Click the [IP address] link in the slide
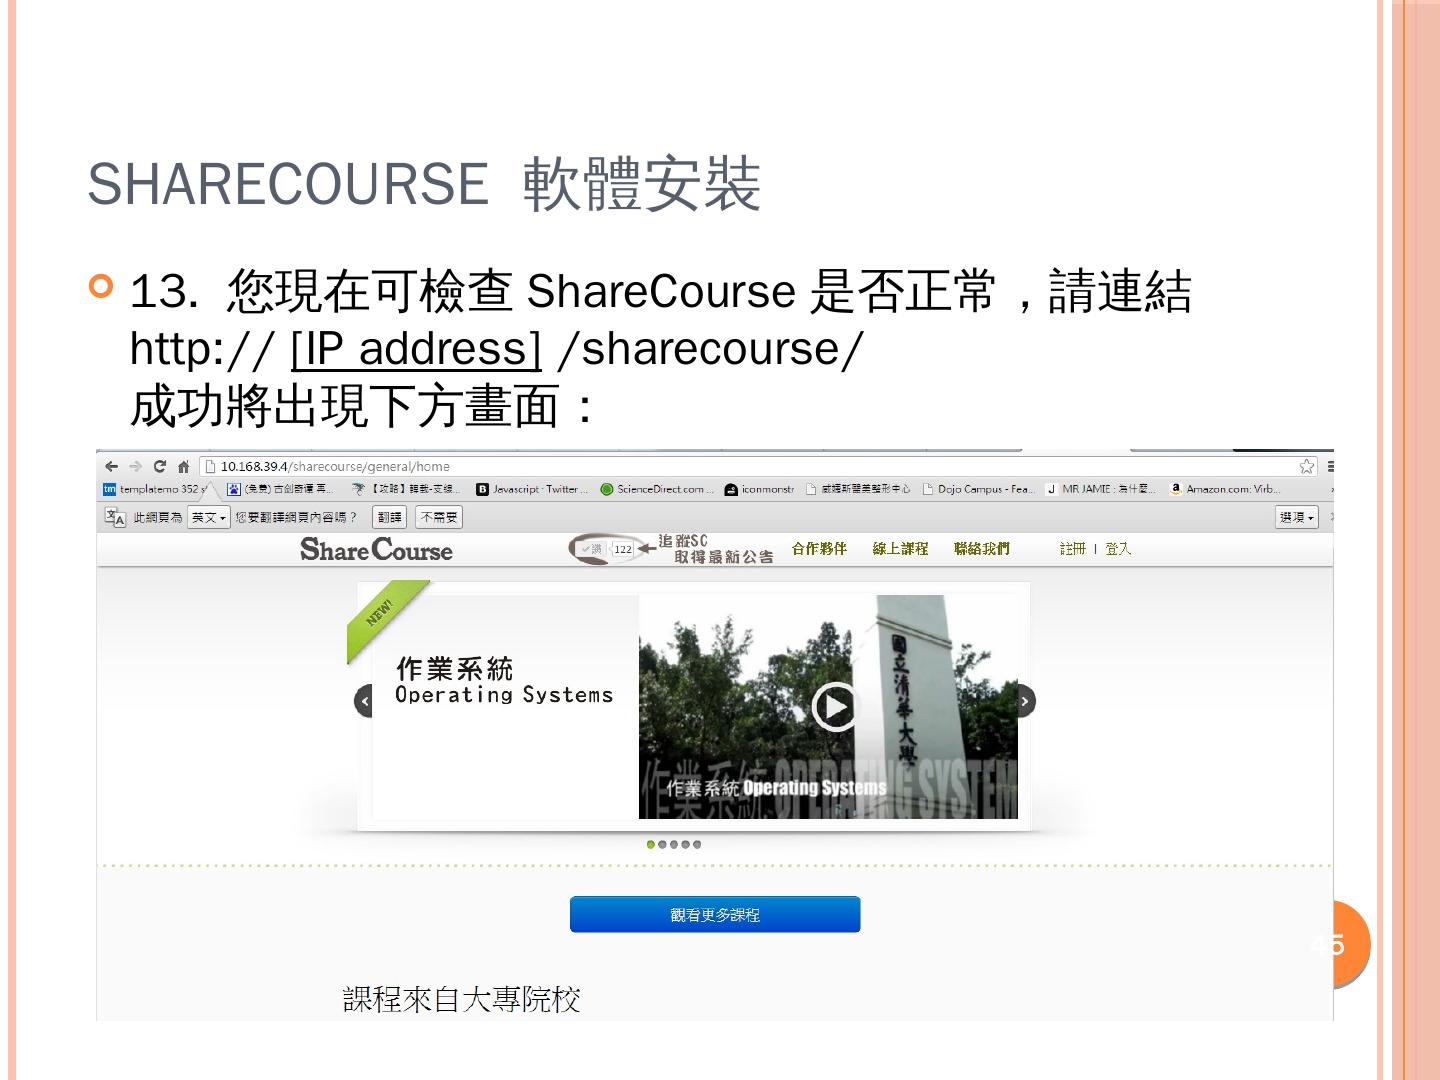This screenshot has height=1080, width=1440. tap(416, 348)
